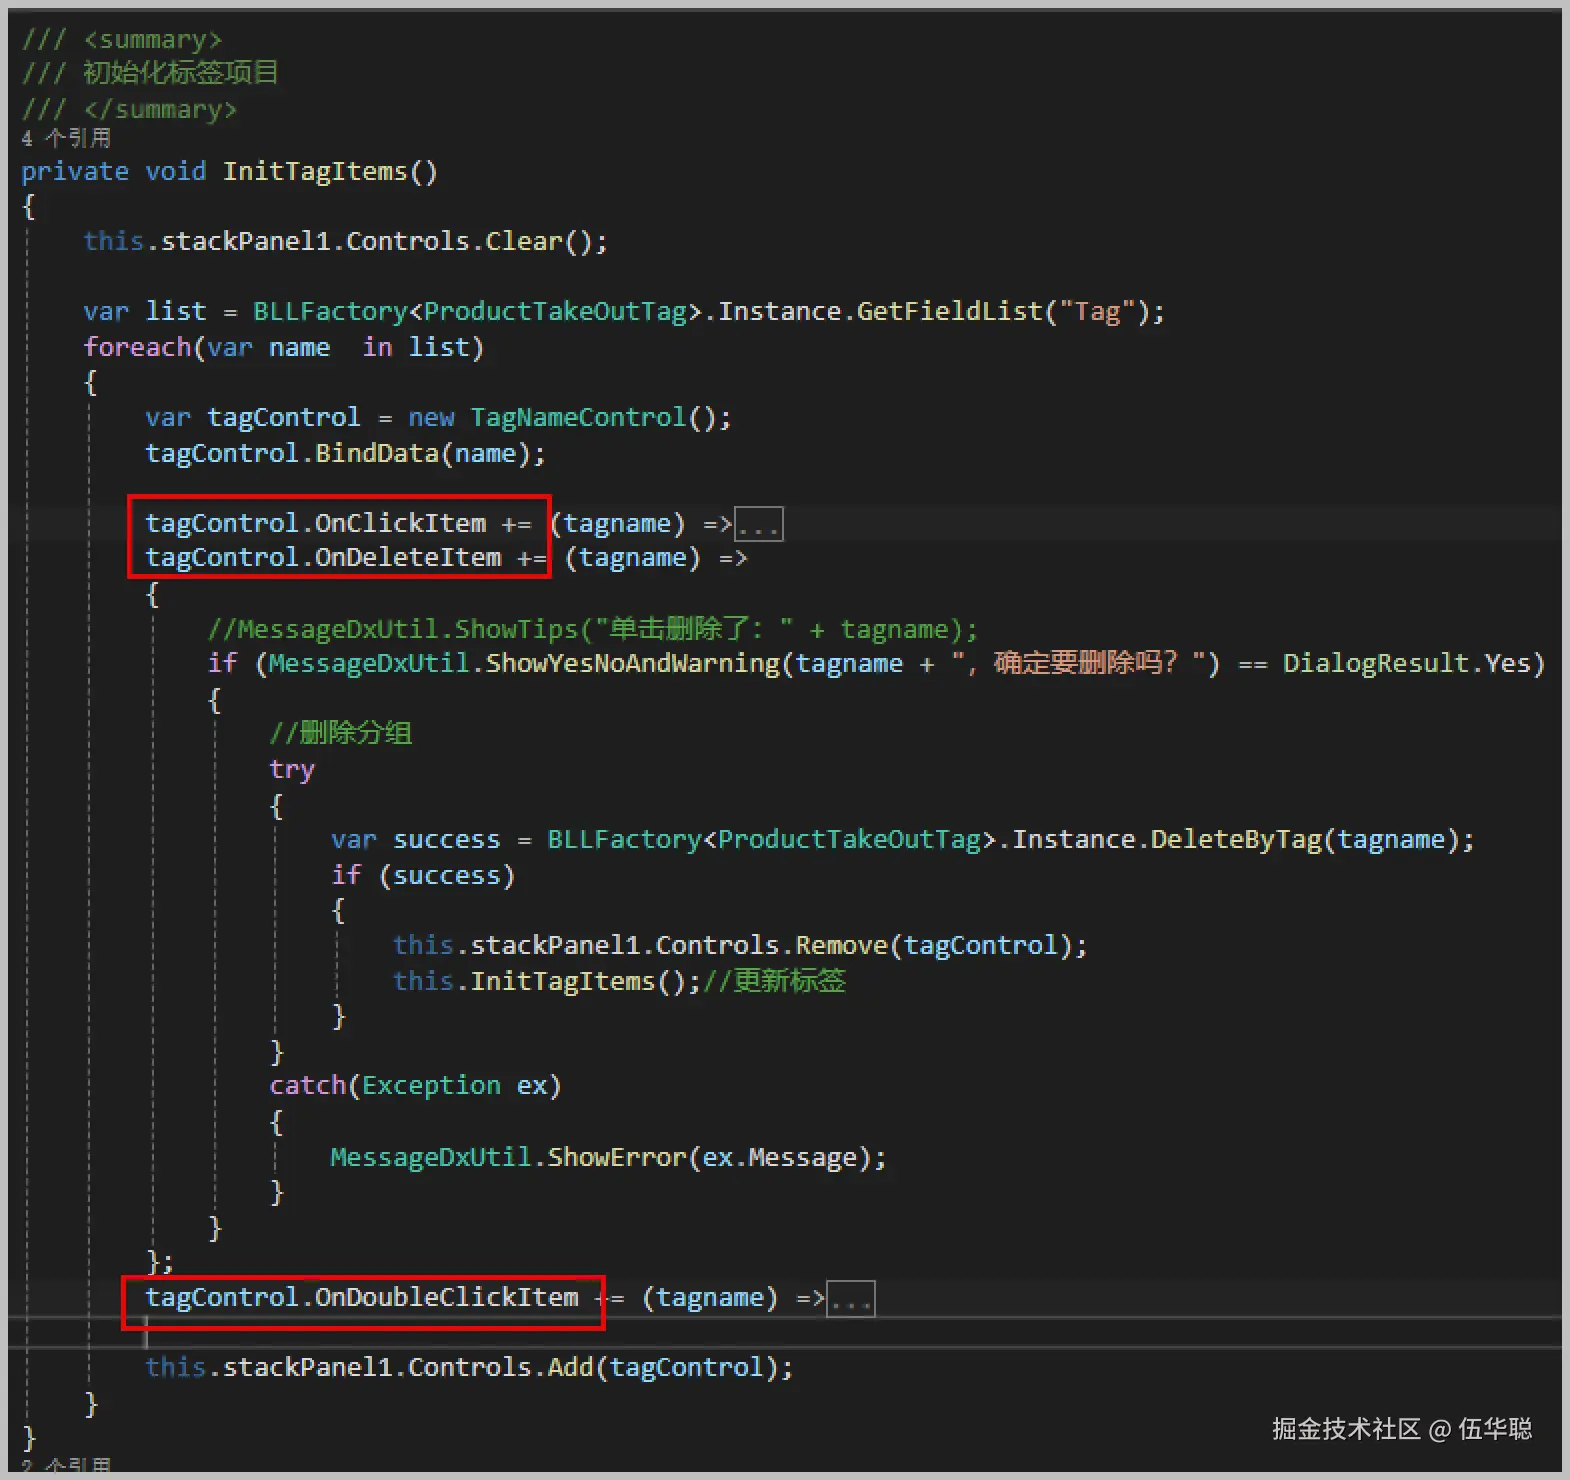Click the Clear() call on stackPanel1.Controls

[x=546, y=242]
